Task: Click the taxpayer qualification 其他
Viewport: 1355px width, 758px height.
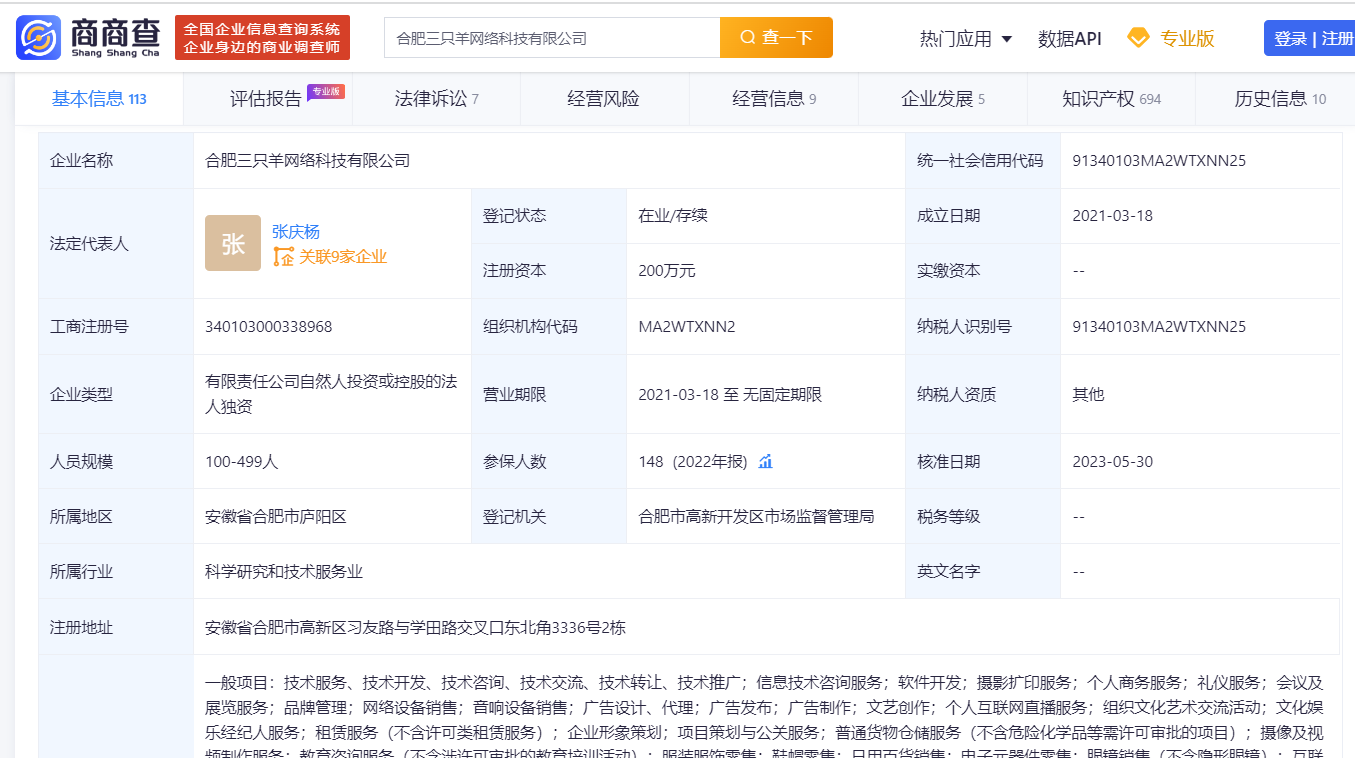Action: [x=1088, y=394]
